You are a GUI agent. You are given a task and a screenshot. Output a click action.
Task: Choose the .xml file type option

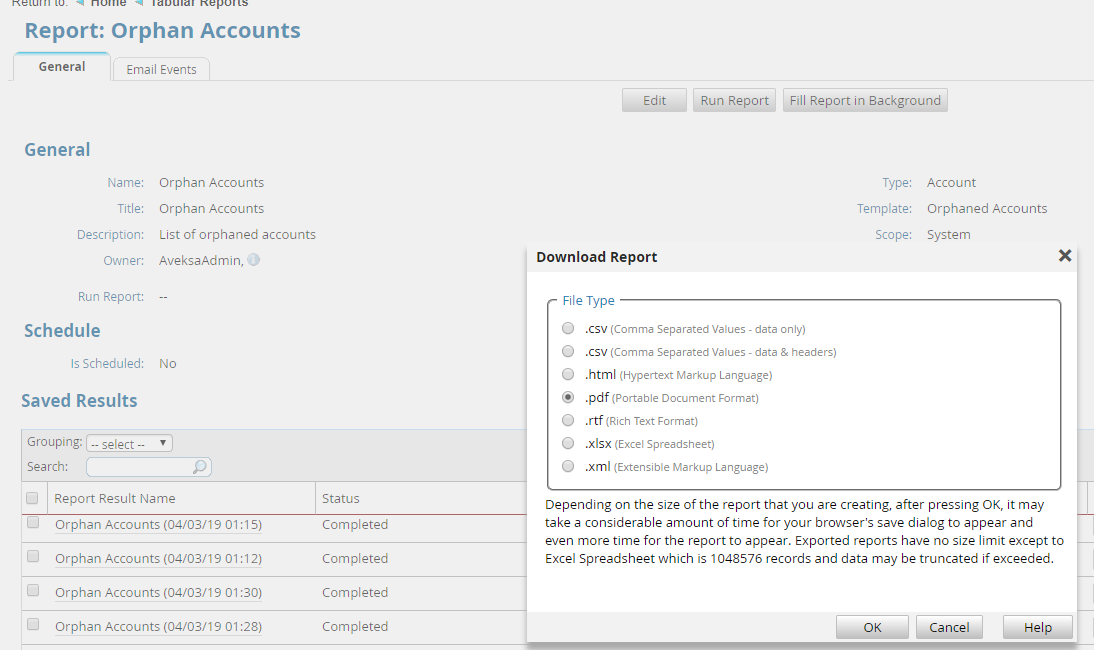click(x=568, y=467)
